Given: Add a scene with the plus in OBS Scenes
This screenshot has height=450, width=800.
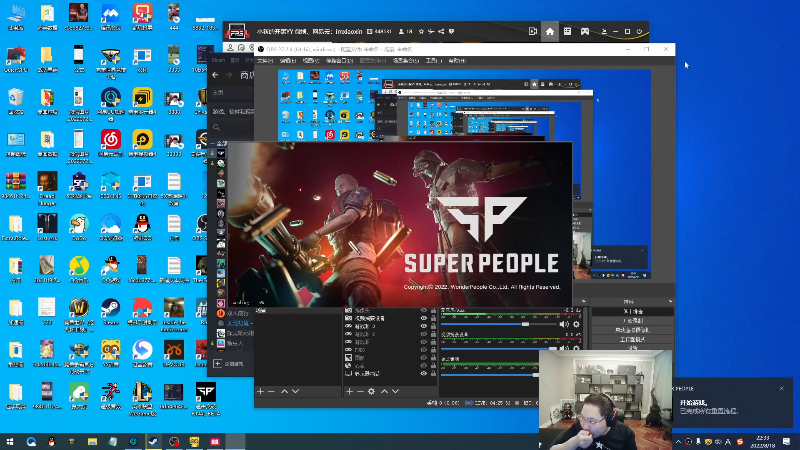Looking at the screenshot, I should [x=261, y=391].
